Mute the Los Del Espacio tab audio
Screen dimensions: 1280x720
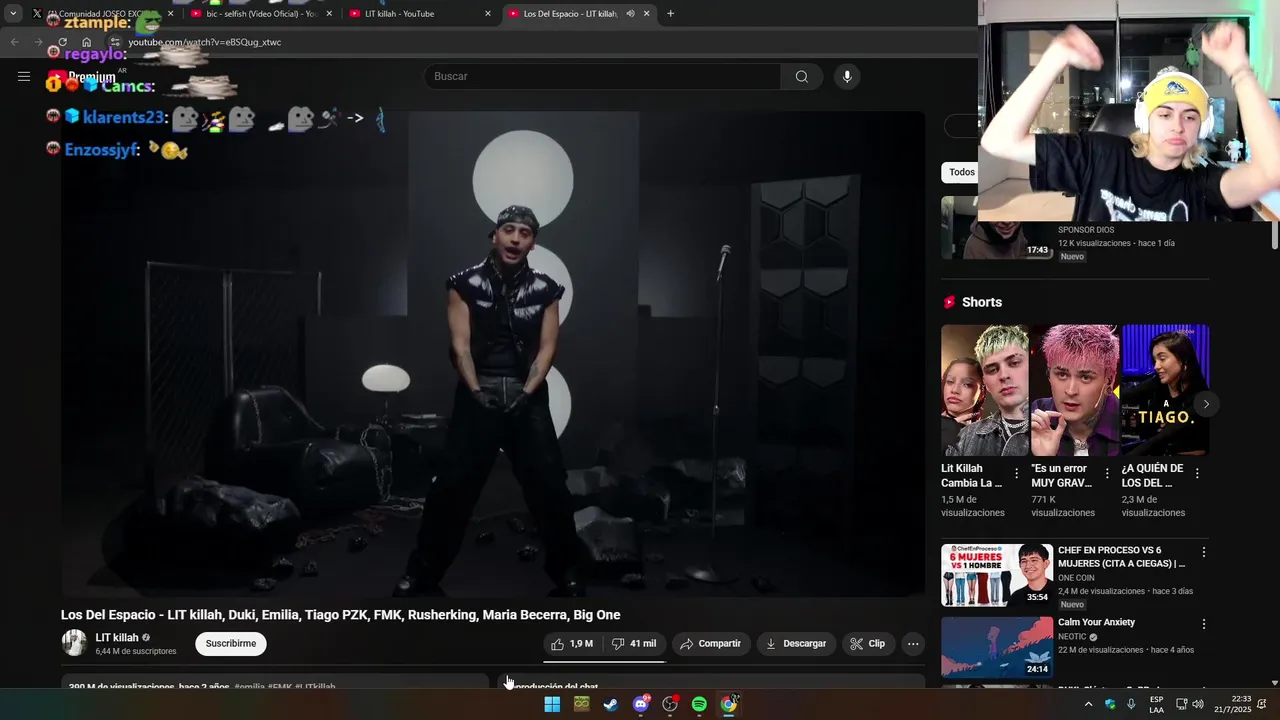(630, 14)
